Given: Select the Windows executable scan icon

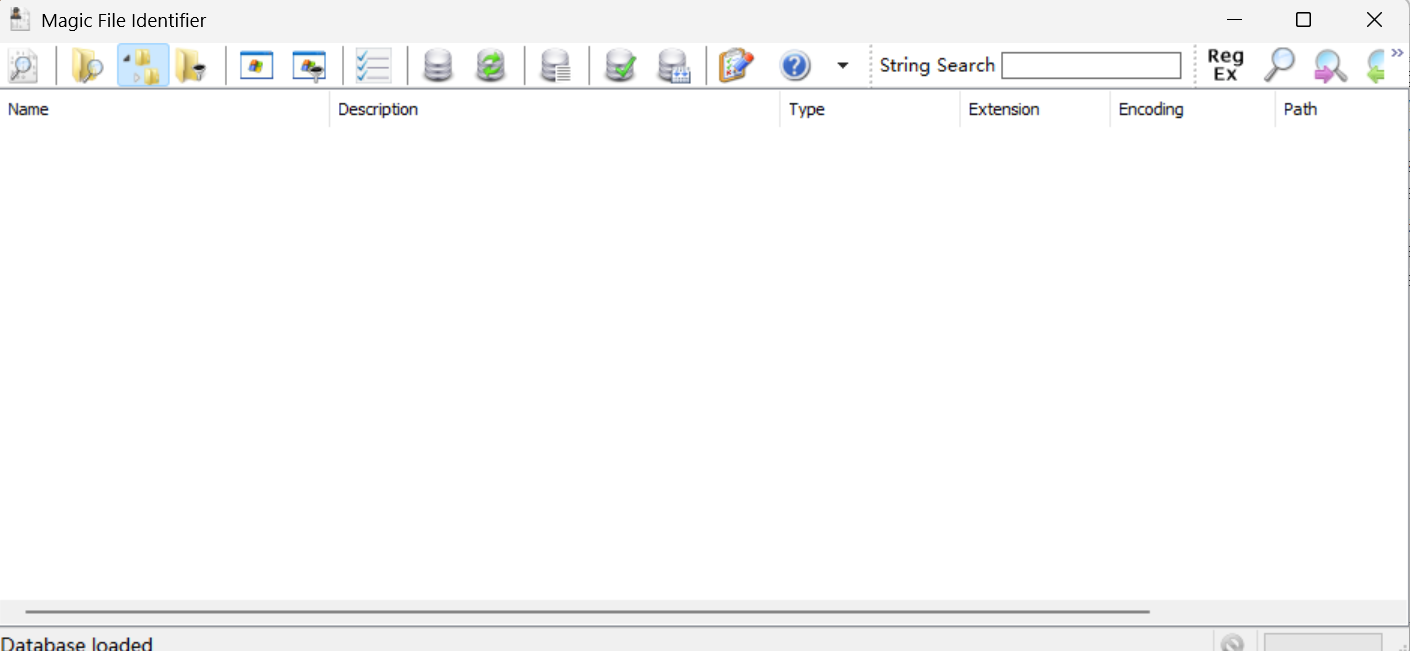Looking at the screenshot, I should coord(256,65).
